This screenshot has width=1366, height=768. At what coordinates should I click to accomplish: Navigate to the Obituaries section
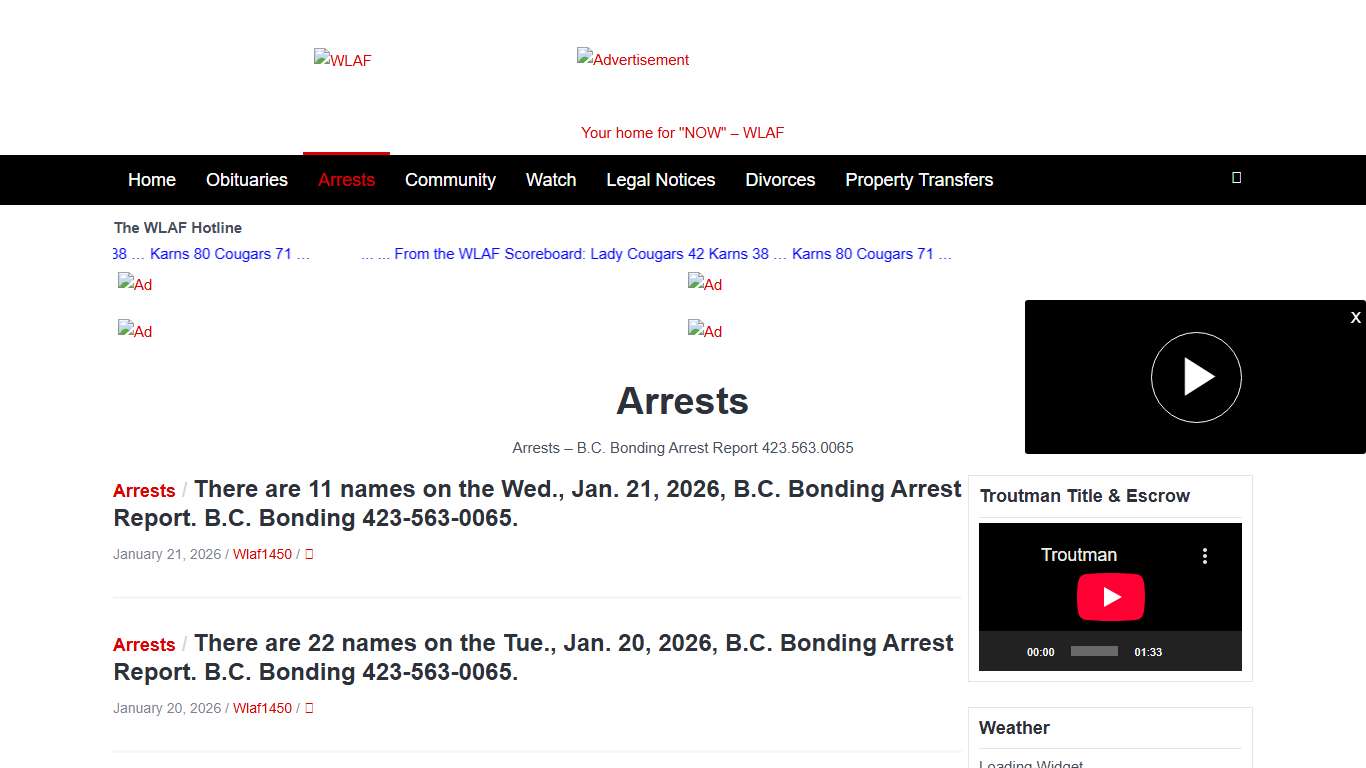click(x=246, y=180)
